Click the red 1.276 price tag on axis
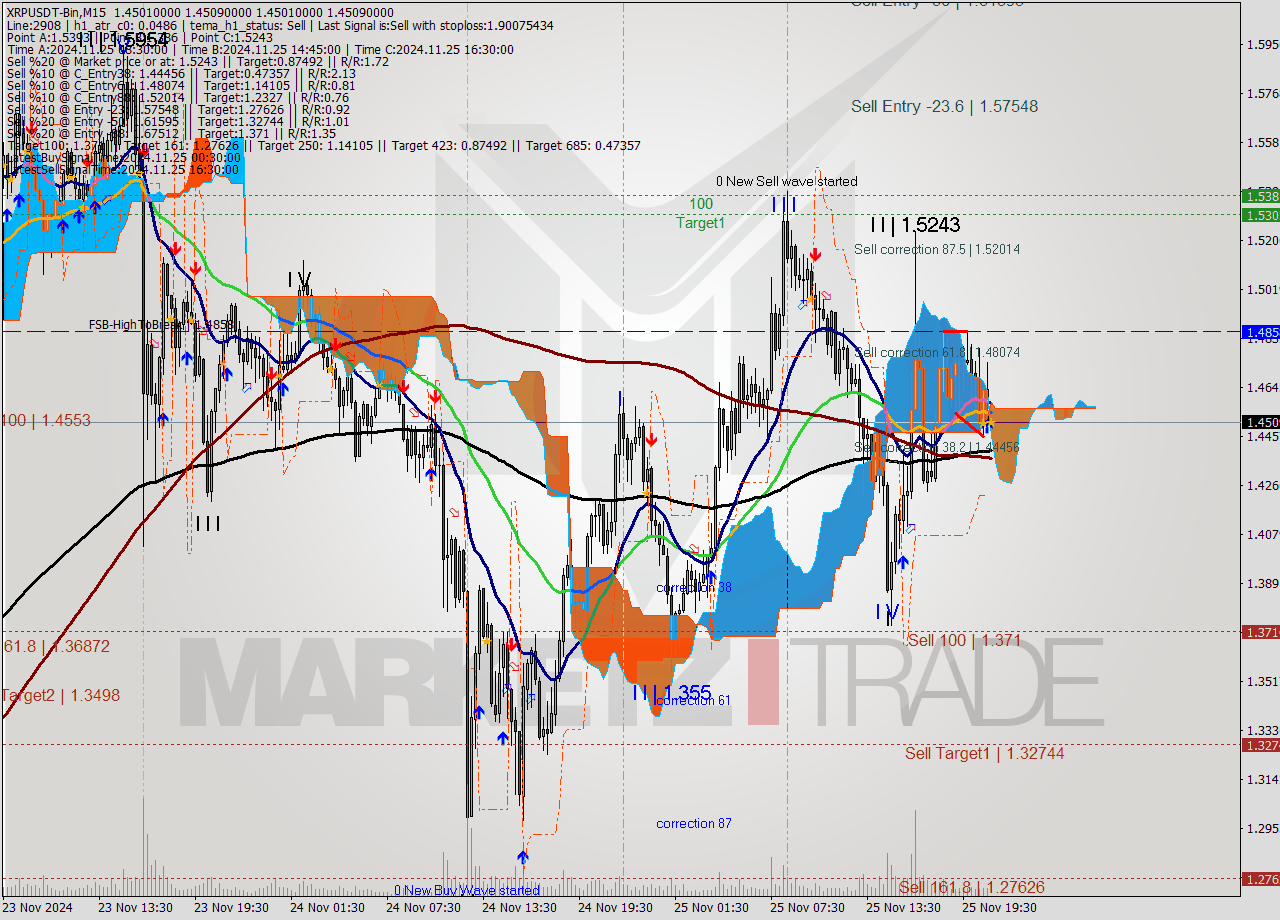The height and width of the screenshot is (920, 1280). coord(1260,879)
